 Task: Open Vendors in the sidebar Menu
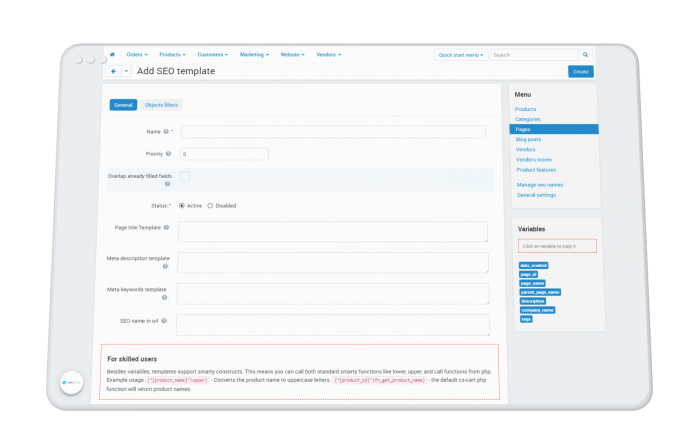[x=525, y=150]
